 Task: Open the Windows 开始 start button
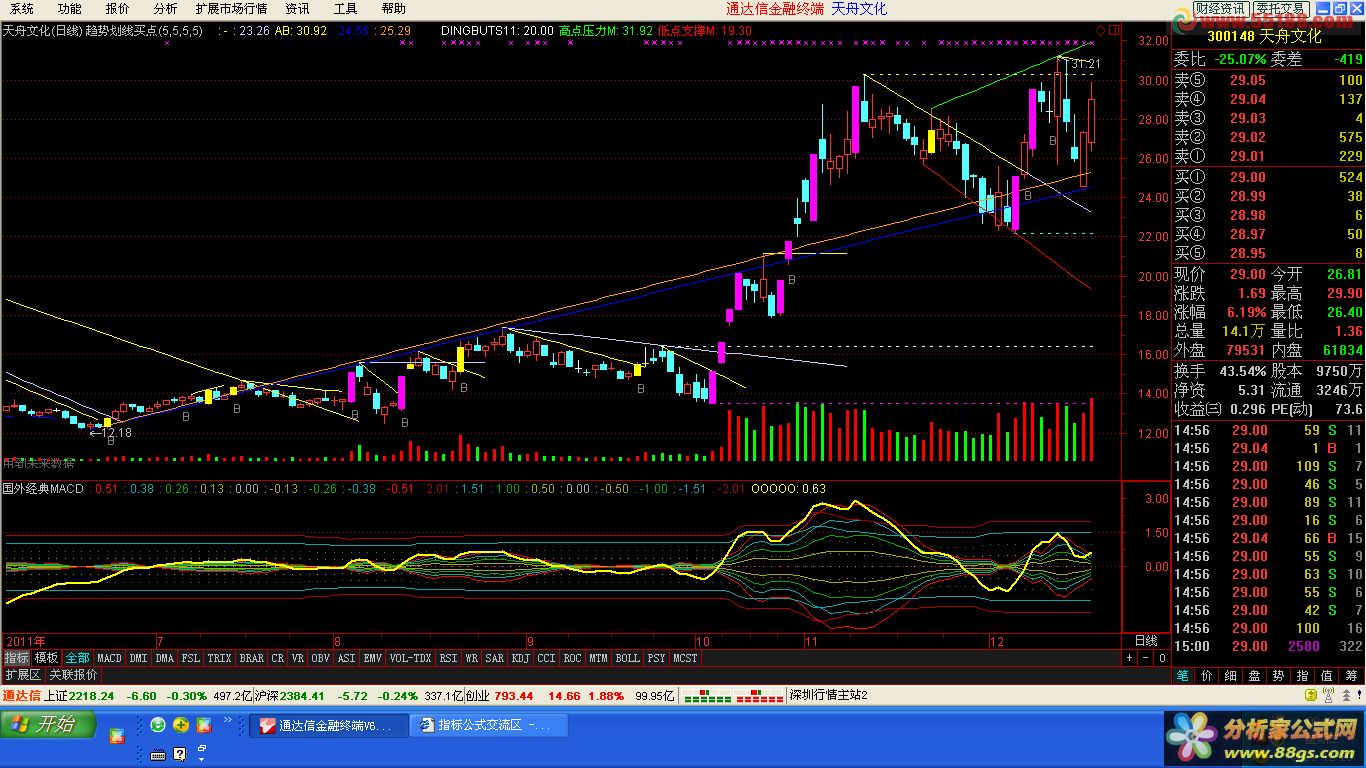[x=48, y=725]
